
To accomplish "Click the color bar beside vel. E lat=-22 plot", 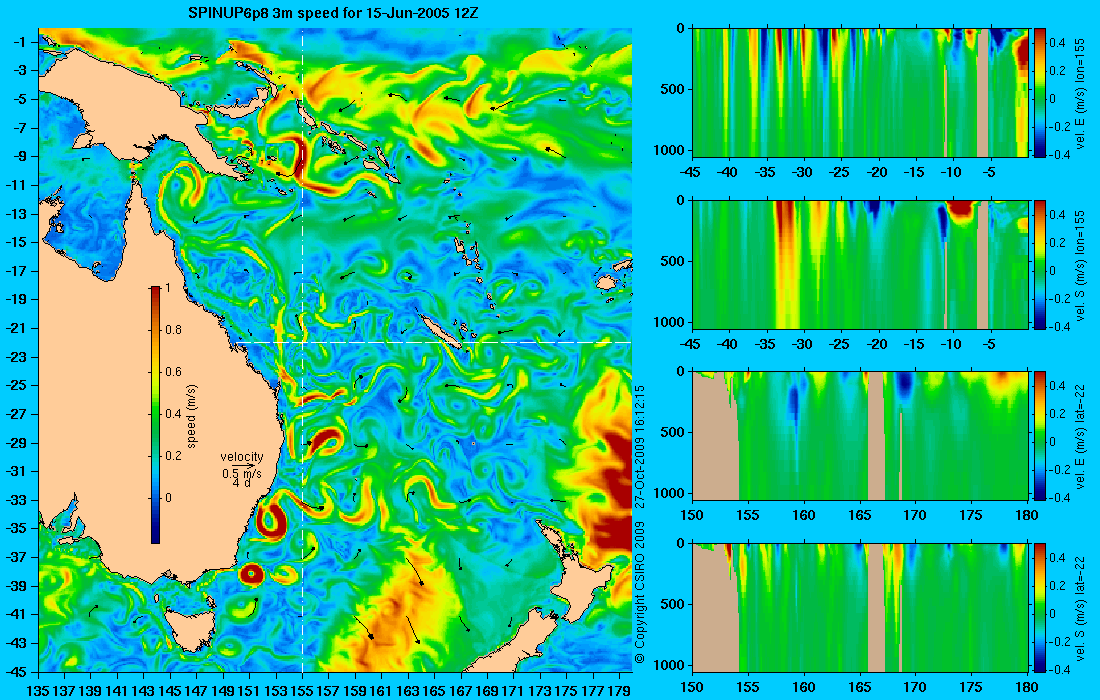I will [x=1040, y=436].
